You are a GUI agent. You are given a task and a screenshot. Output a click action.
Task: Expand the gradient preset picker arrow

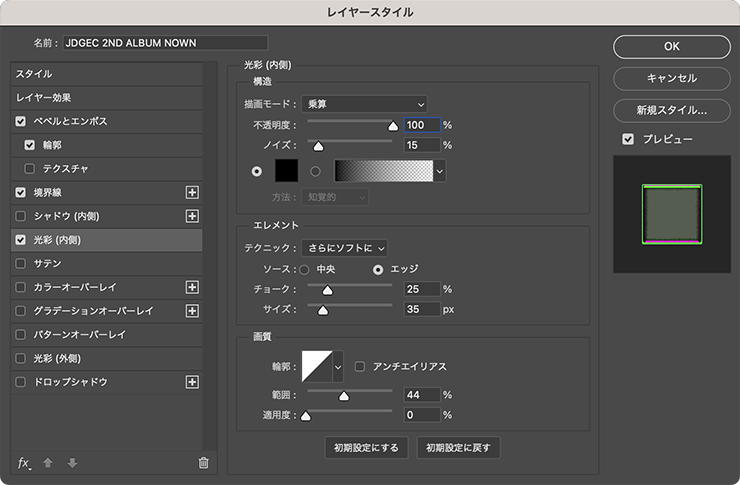pyautogui.click(x=440, y=171)
